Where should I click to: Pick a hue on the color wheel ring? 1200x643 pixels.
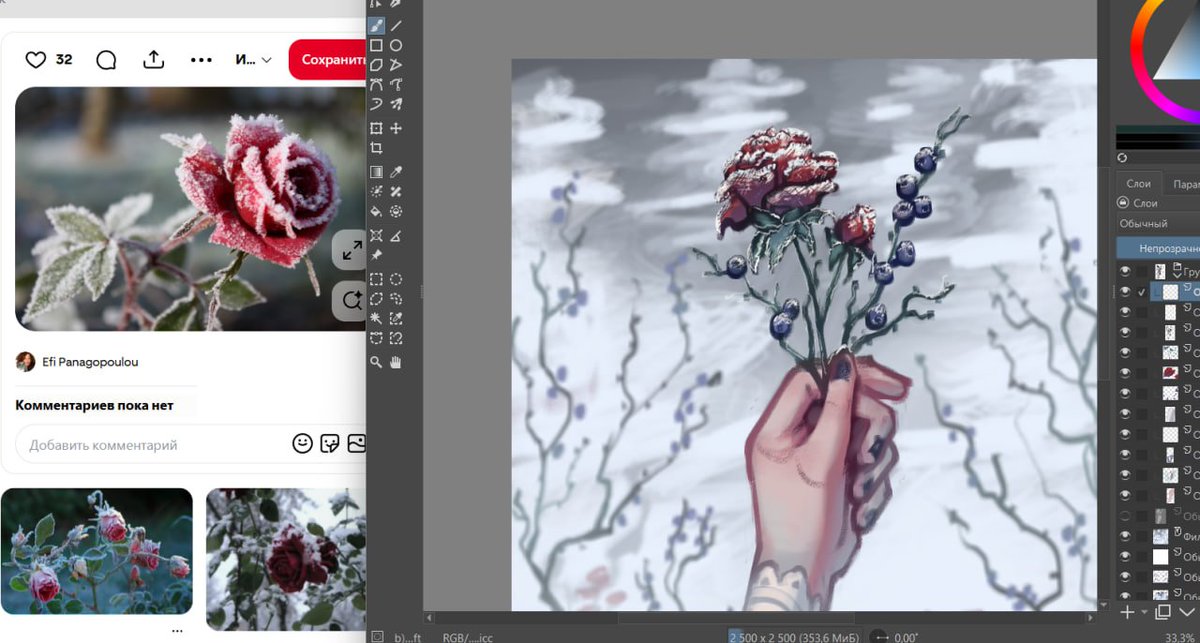1139,60
